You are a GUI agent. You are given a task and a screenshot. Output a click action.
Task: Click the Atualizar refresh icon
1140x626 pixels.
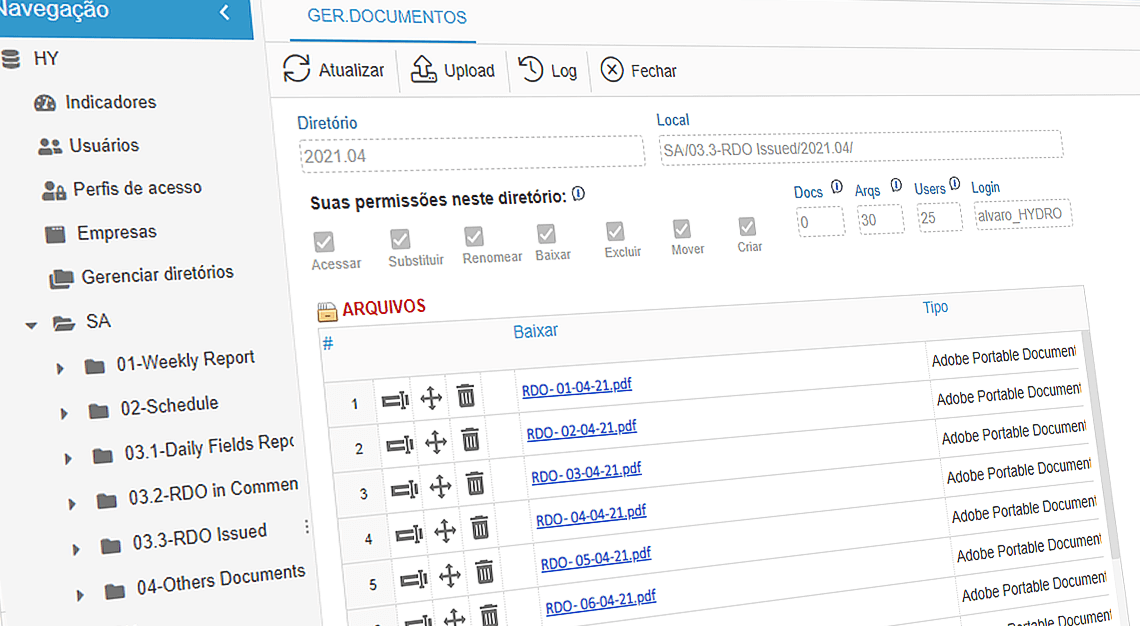point(297,69)
